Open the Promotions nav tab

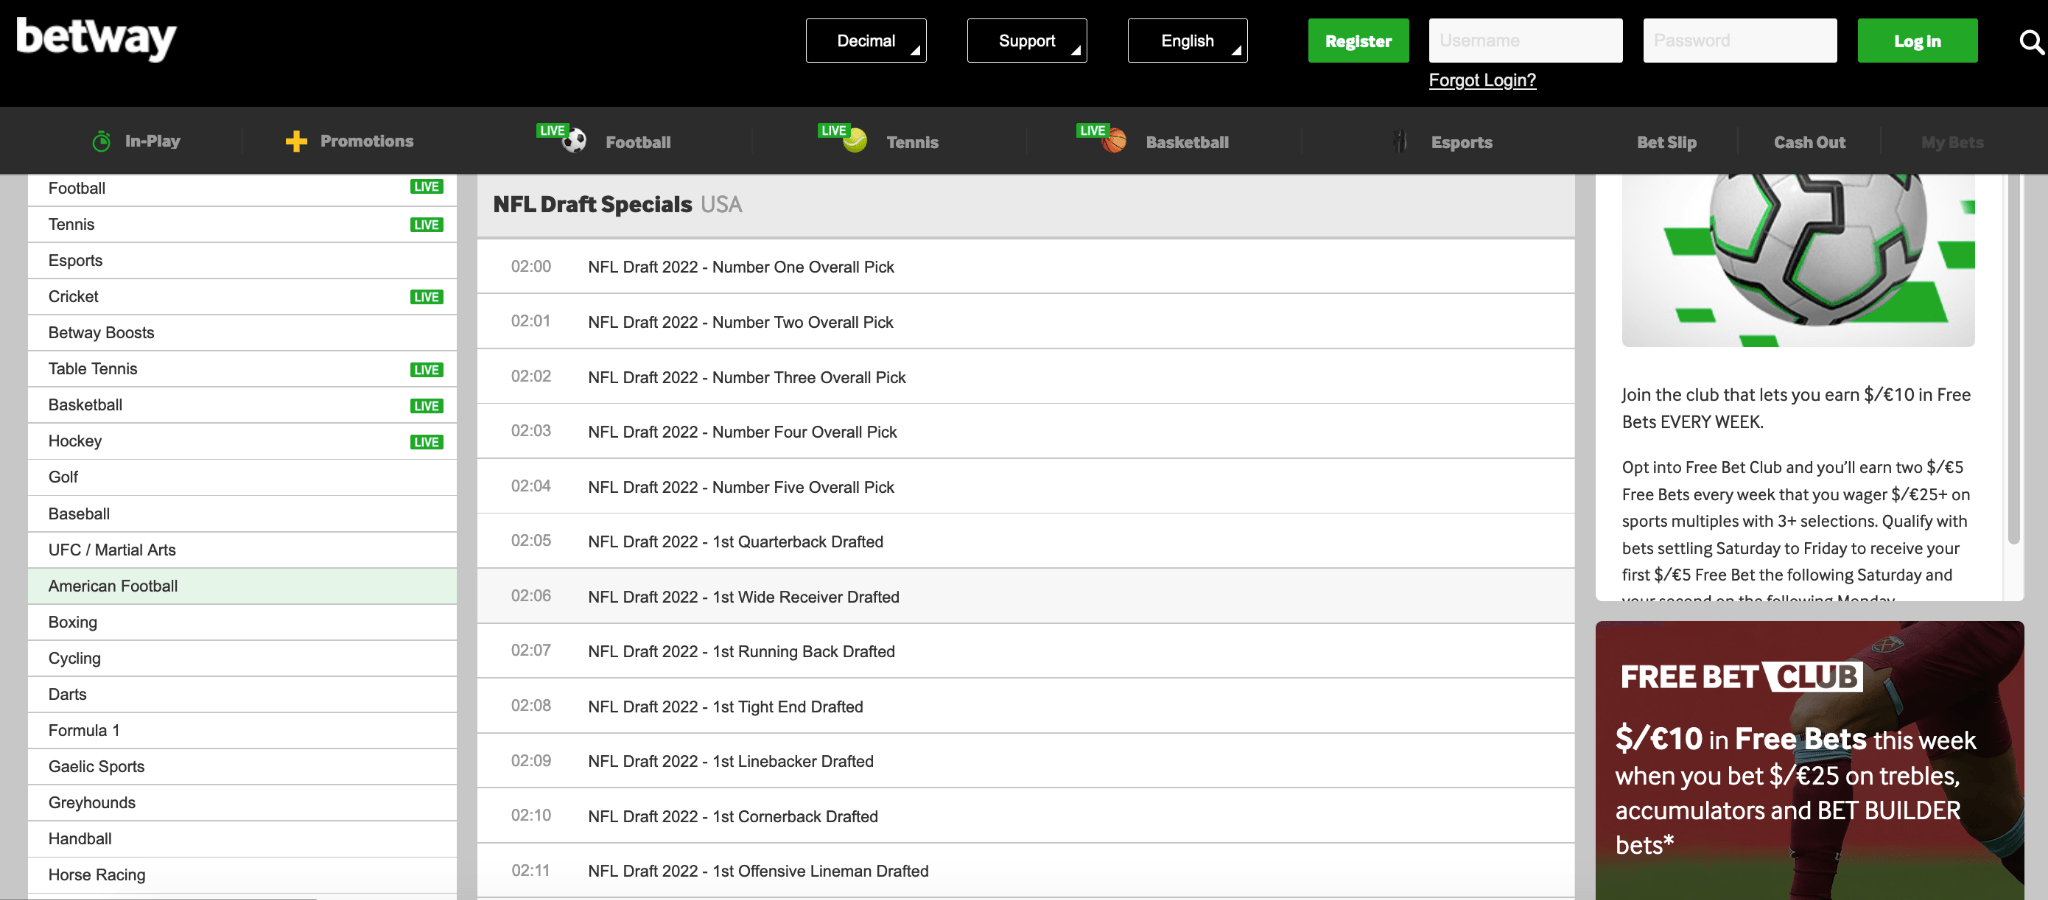pos(366,142)
